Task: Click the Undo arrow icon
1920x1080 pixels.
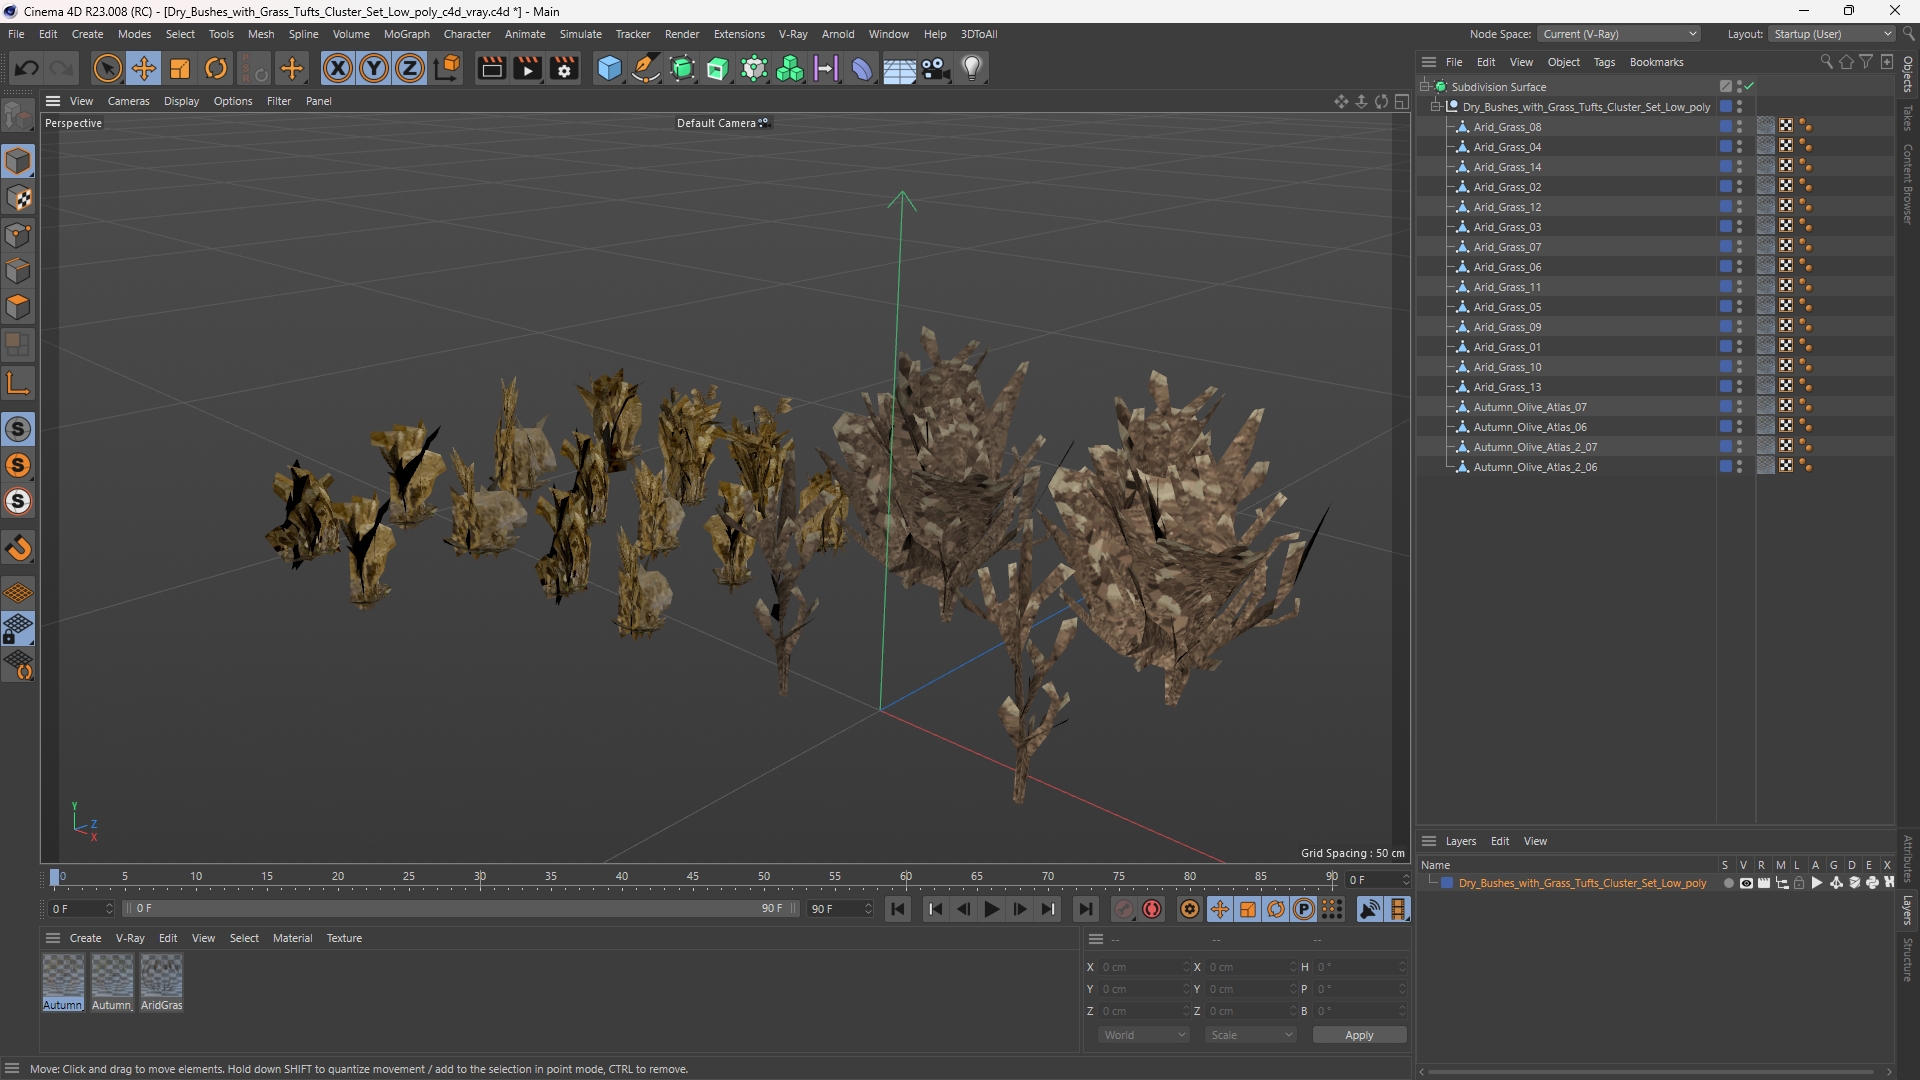Action: pos(27,68)
